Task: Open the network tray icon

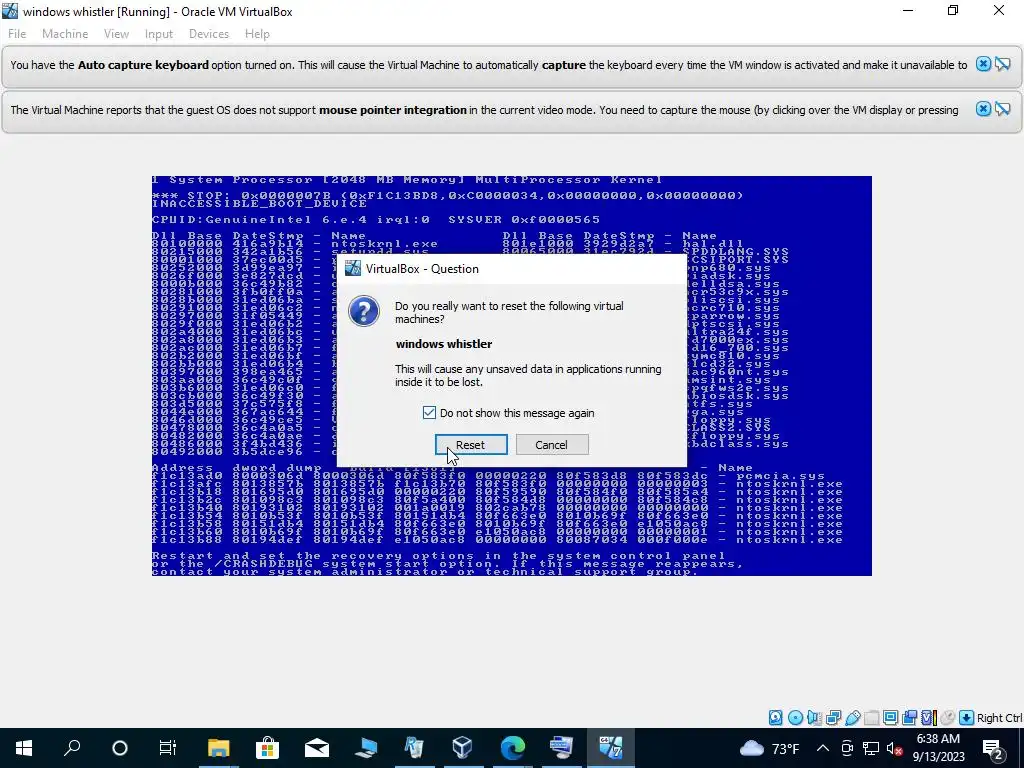Action: pos(871,748)
